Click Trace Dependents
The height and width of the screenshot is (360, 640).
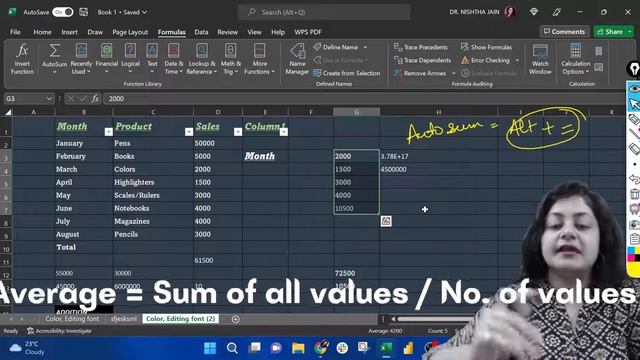422,60
